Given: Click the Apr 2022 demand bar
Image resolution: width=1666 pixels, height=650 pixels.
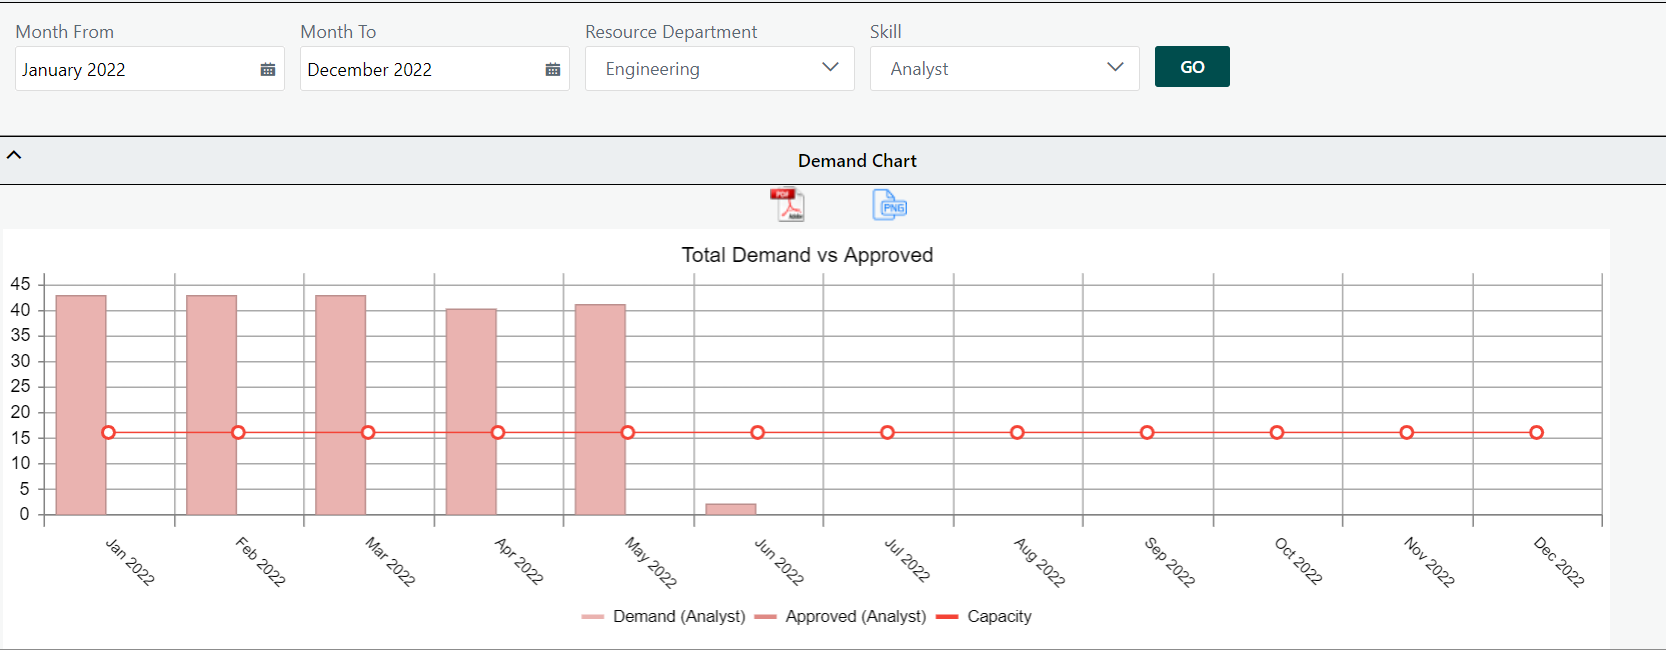Looking at the screenshot, I should click(471, 412).
